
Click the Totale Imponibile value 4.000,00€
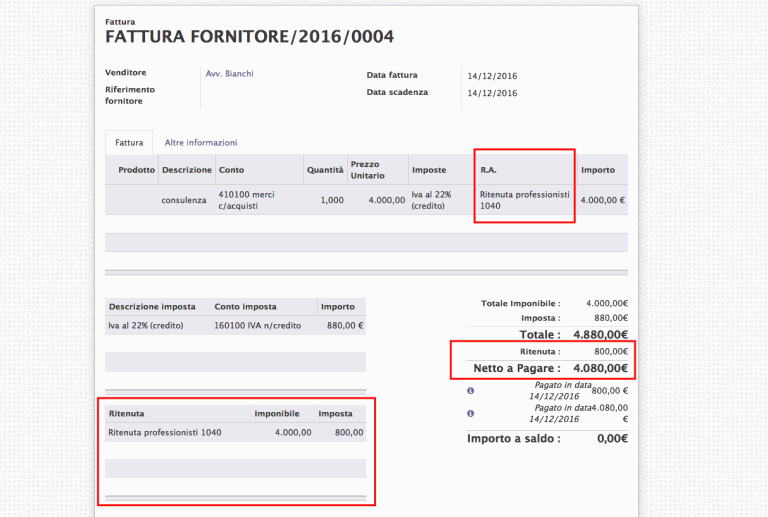coord(607,304)
